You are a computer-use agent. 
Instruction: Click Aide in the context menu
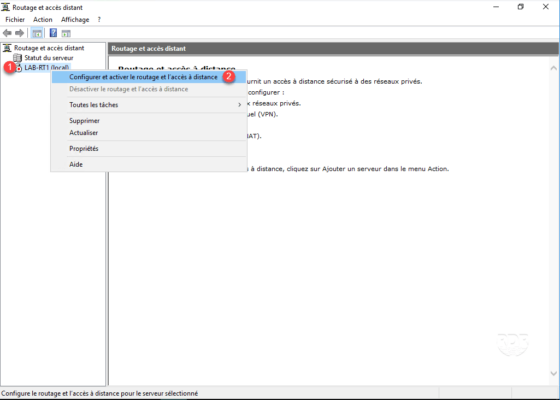149,164
